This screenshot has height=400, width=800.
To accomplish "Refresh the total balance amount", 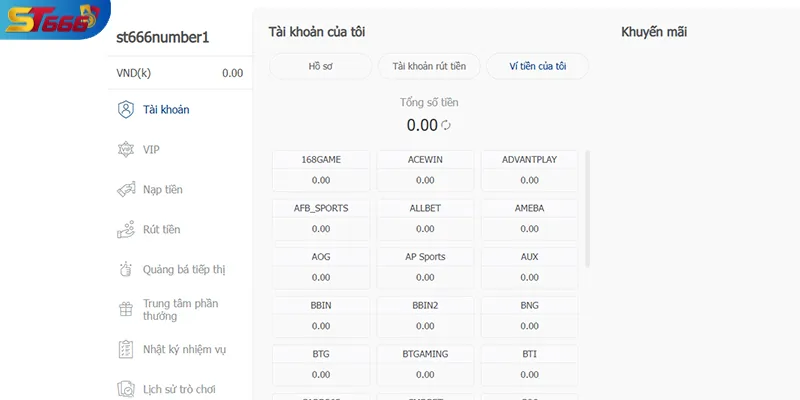I will click(446, 125).
